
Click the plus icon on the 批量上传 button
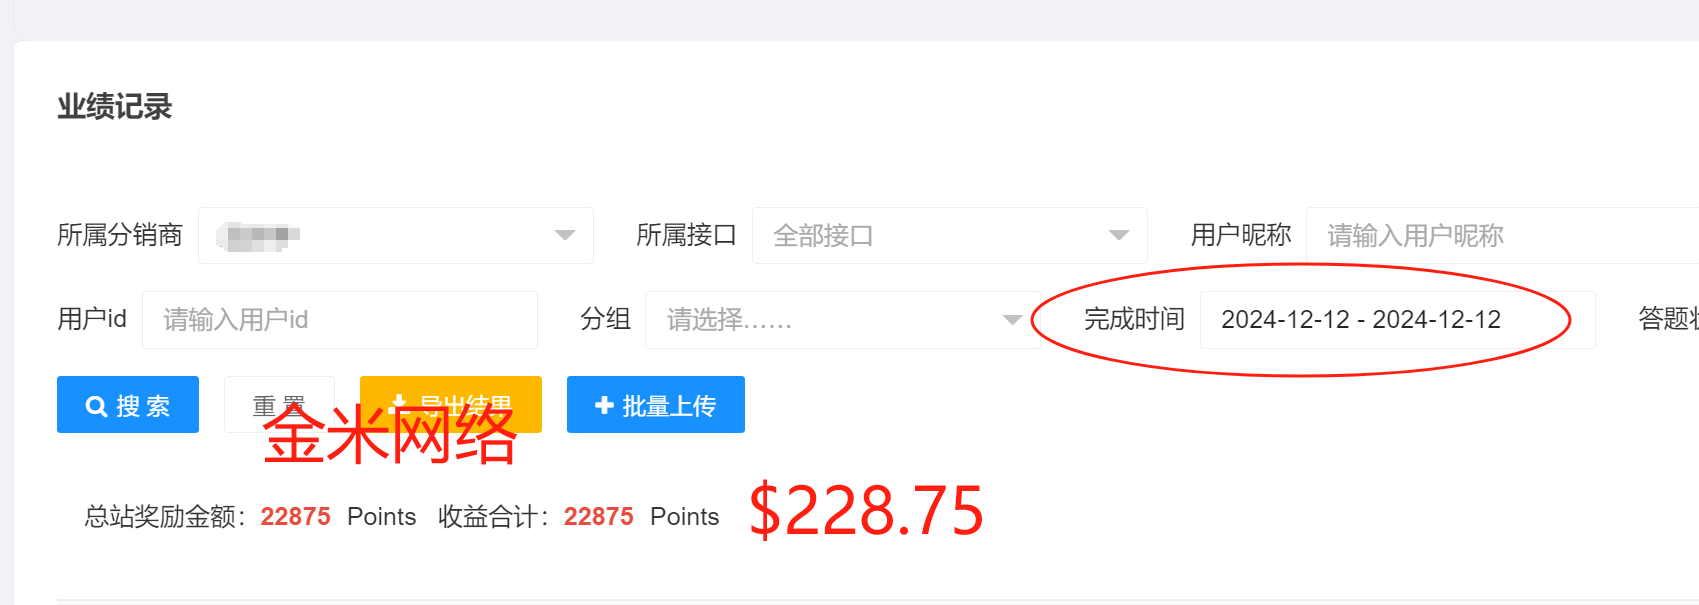[604, 405]
